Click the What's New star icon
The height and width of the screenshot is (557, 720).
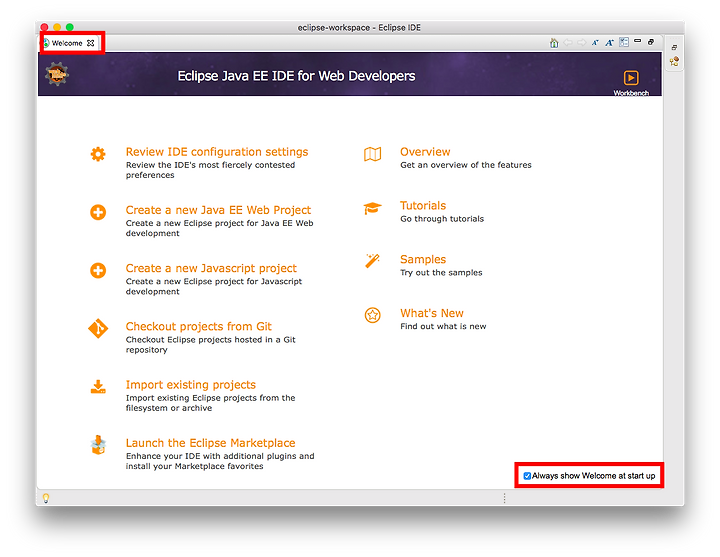coord(372,315)
